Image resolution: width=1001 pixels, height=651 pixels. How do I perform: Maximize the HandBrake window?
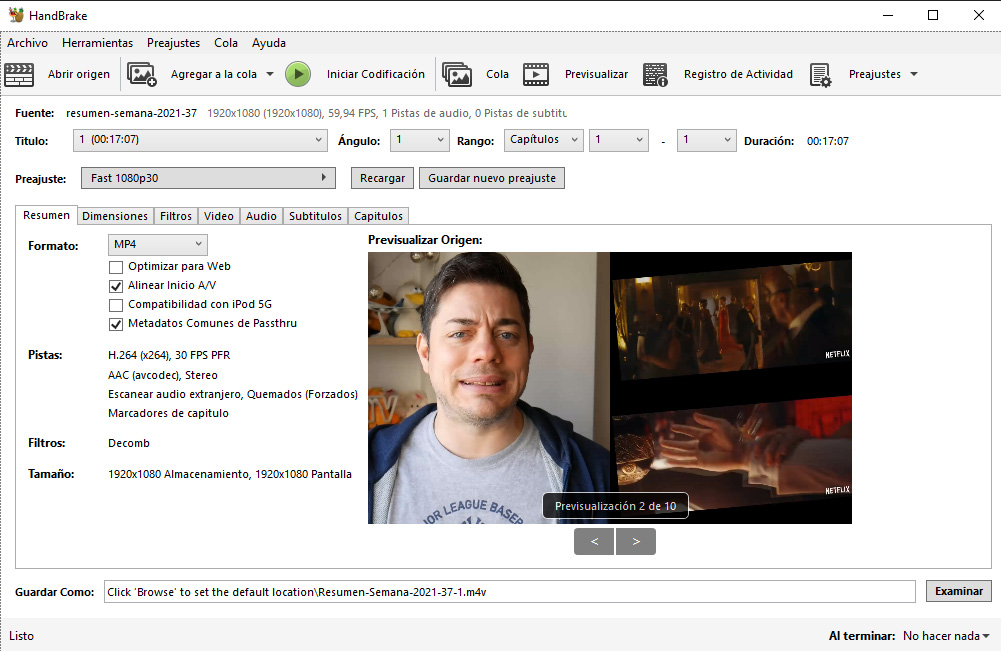pyautogui.click(x=933, y=15)
